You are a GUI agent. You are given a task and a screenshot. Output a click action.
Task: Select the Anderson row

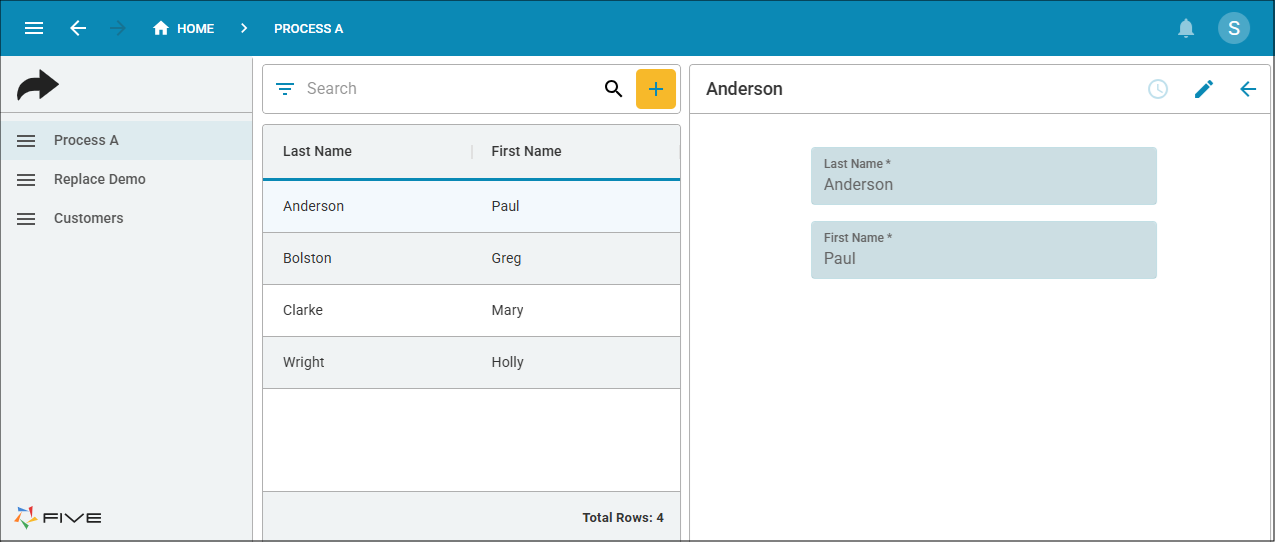click(x=471, y=206)
